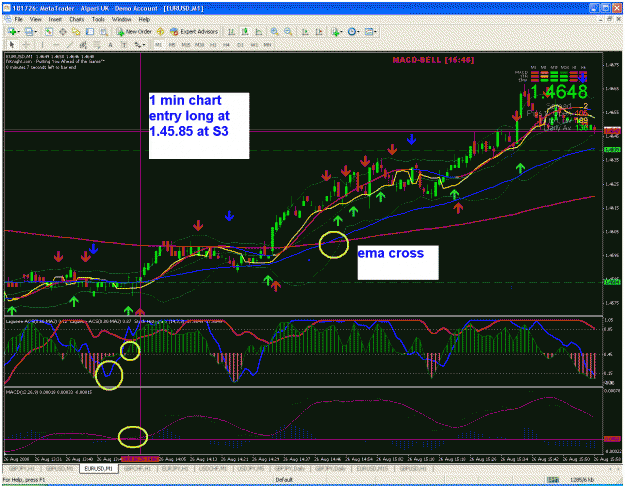Screen dimensions: 625x486
Task: Select the Trendline drawing tool
Action: click(69, 45)
